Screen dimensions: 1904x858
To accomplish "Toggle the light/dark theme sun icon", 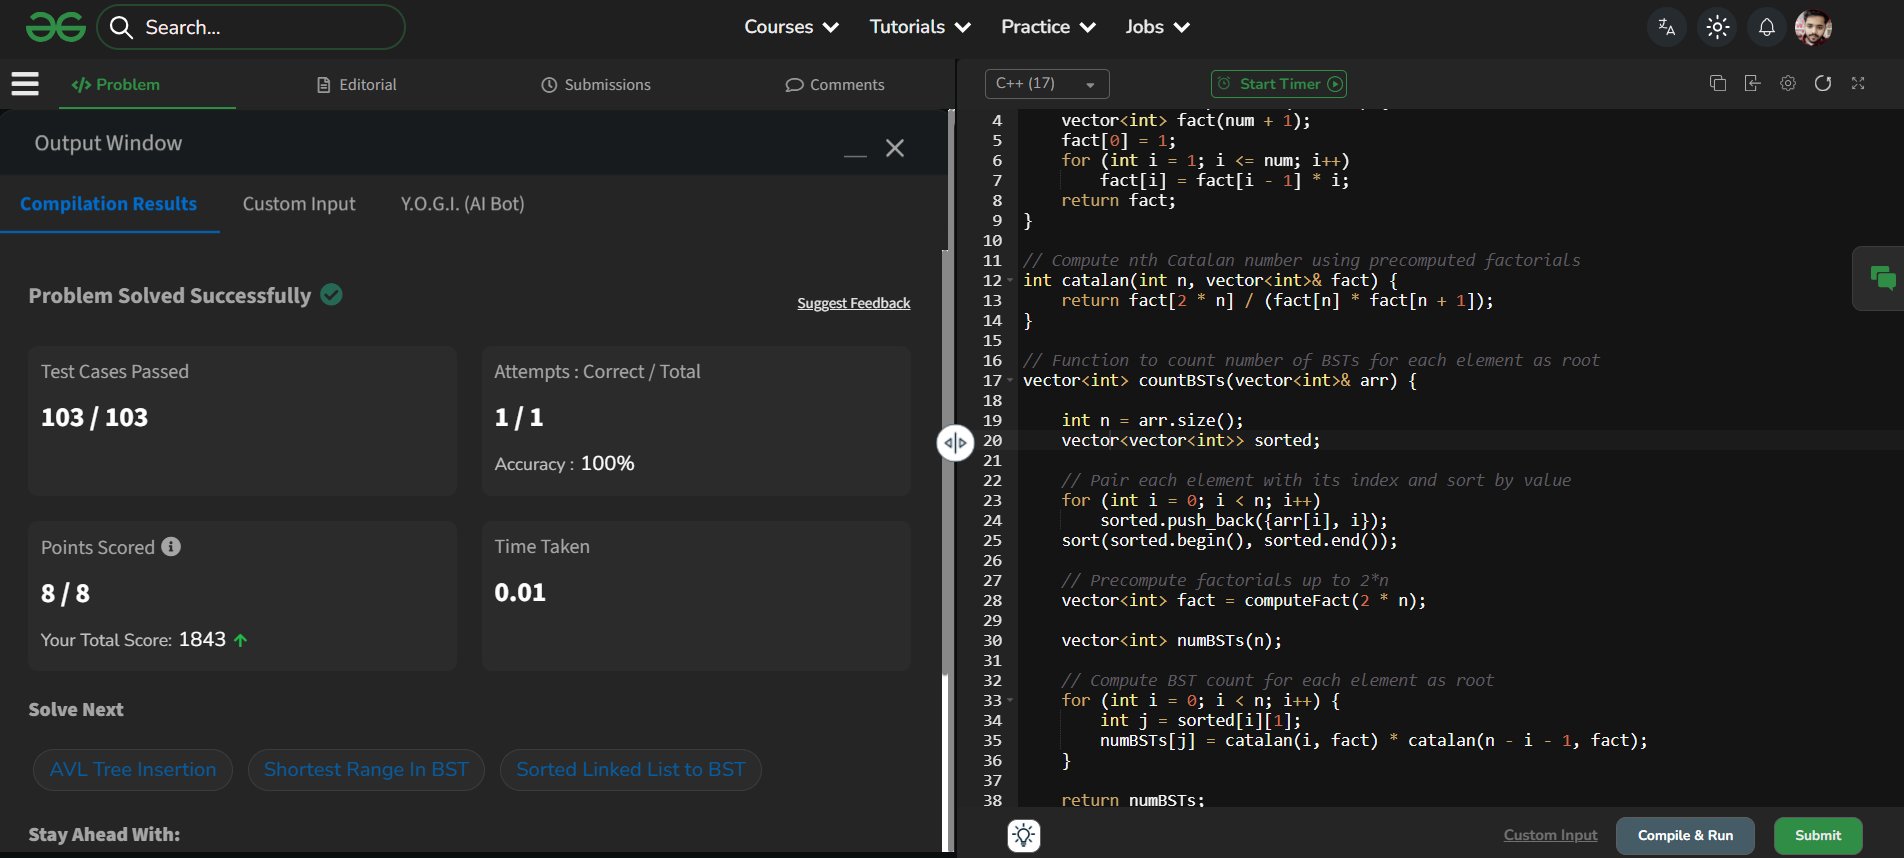I will point(1717,27).
